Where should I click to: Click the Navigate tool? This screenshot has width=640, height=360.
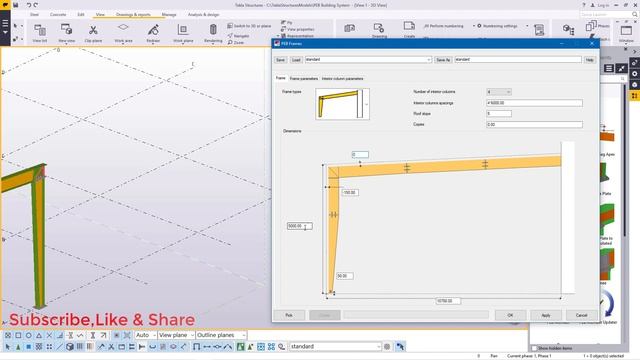(x=238, y=36)
